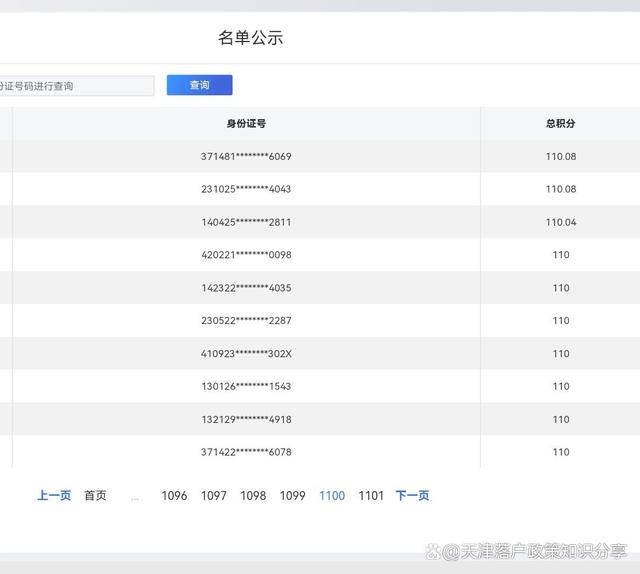Image resolution: width=640 pixels, height=574 pixels.
Task: Select ID 371422*********6078
Action: tap(246, 452)
